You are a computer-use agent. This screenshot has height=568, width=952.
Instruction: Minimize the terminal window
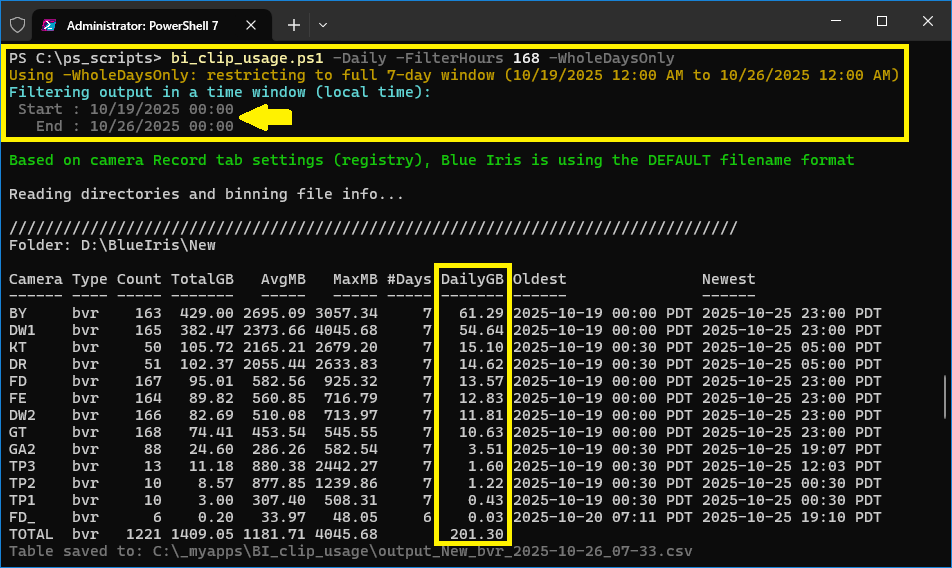point(836,21)
